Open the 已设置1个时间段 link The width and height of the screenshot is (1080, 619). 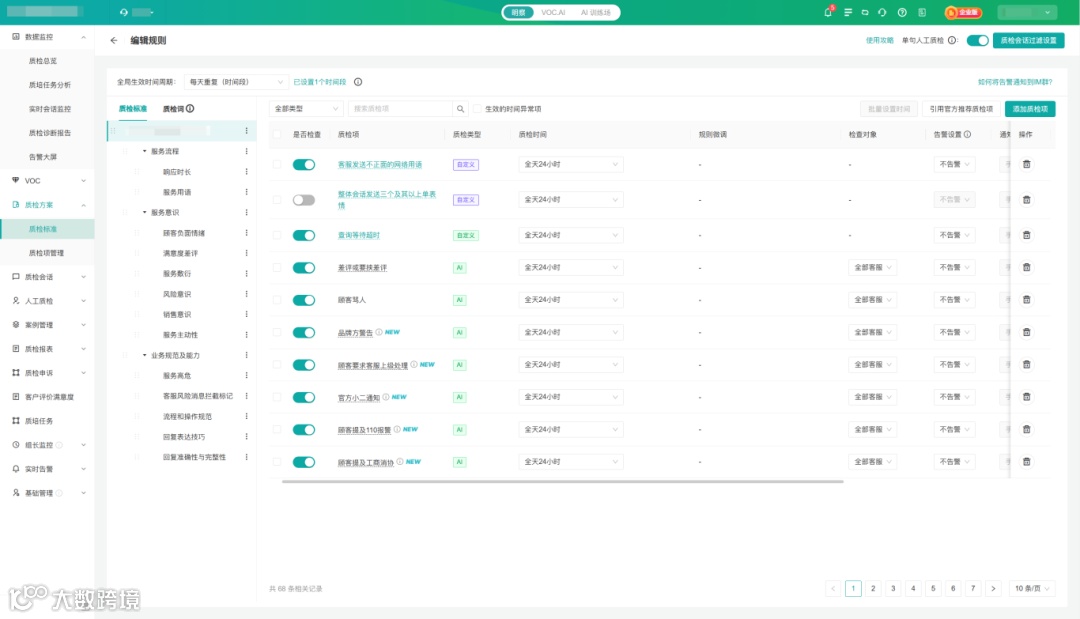320,82
